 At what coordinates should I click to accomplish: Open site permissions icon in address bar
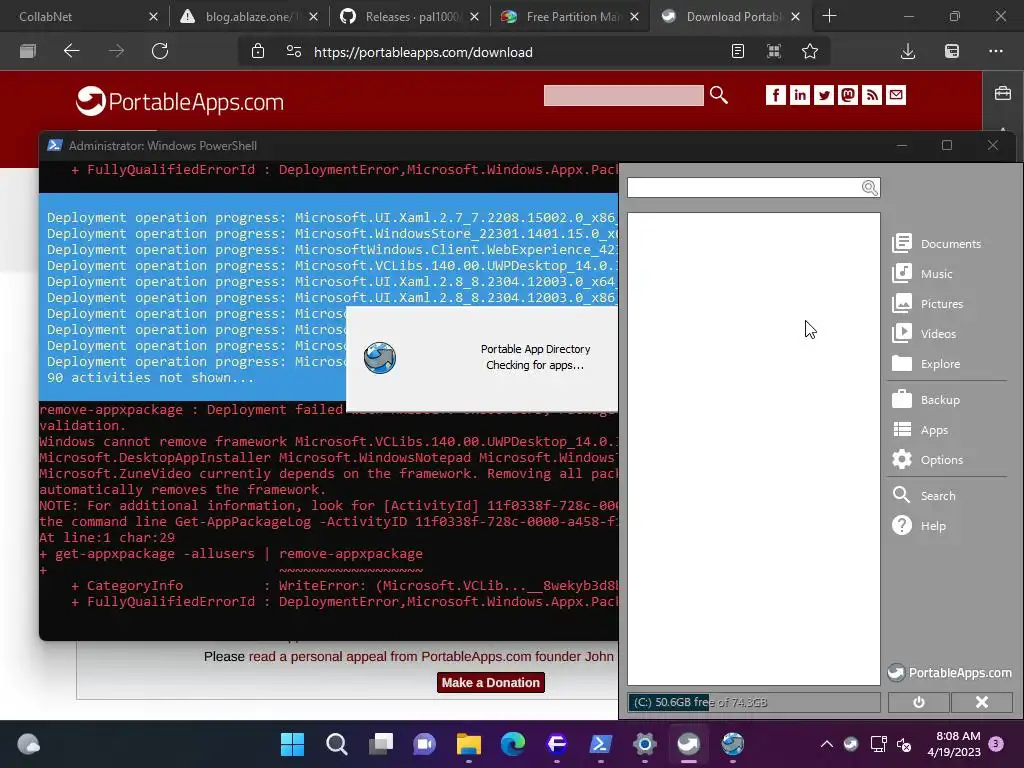294,52
